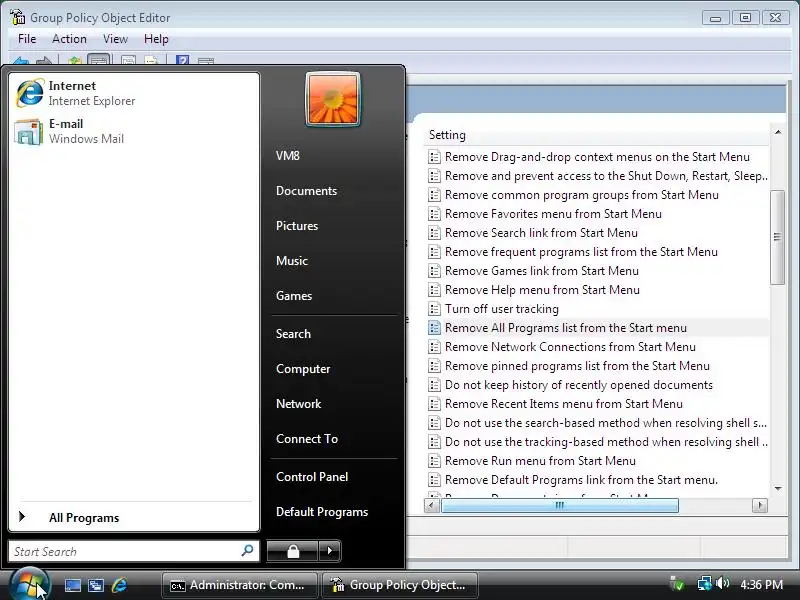Select Remove Favorites menu from Start Menu
Viewport: 800px width, 600px height.
[553, 214]
